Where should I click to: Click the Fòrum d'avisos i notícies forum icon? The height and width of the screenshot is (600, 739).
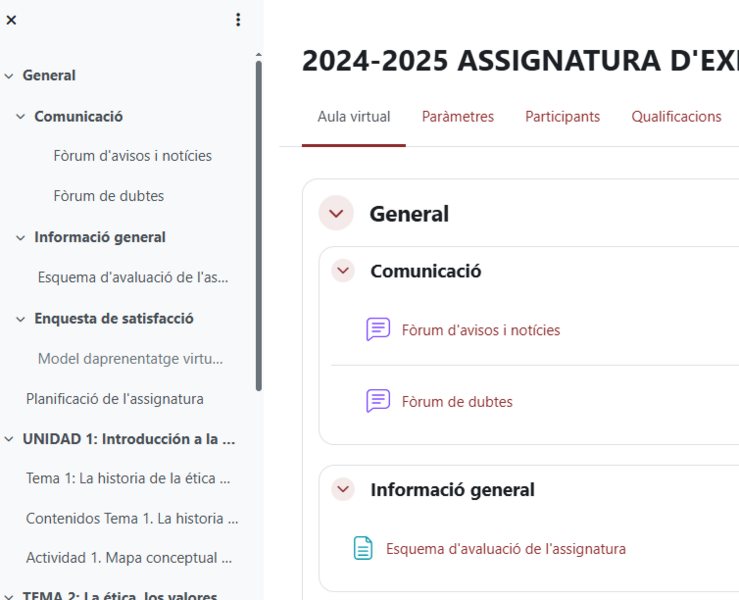click(378, 330)
